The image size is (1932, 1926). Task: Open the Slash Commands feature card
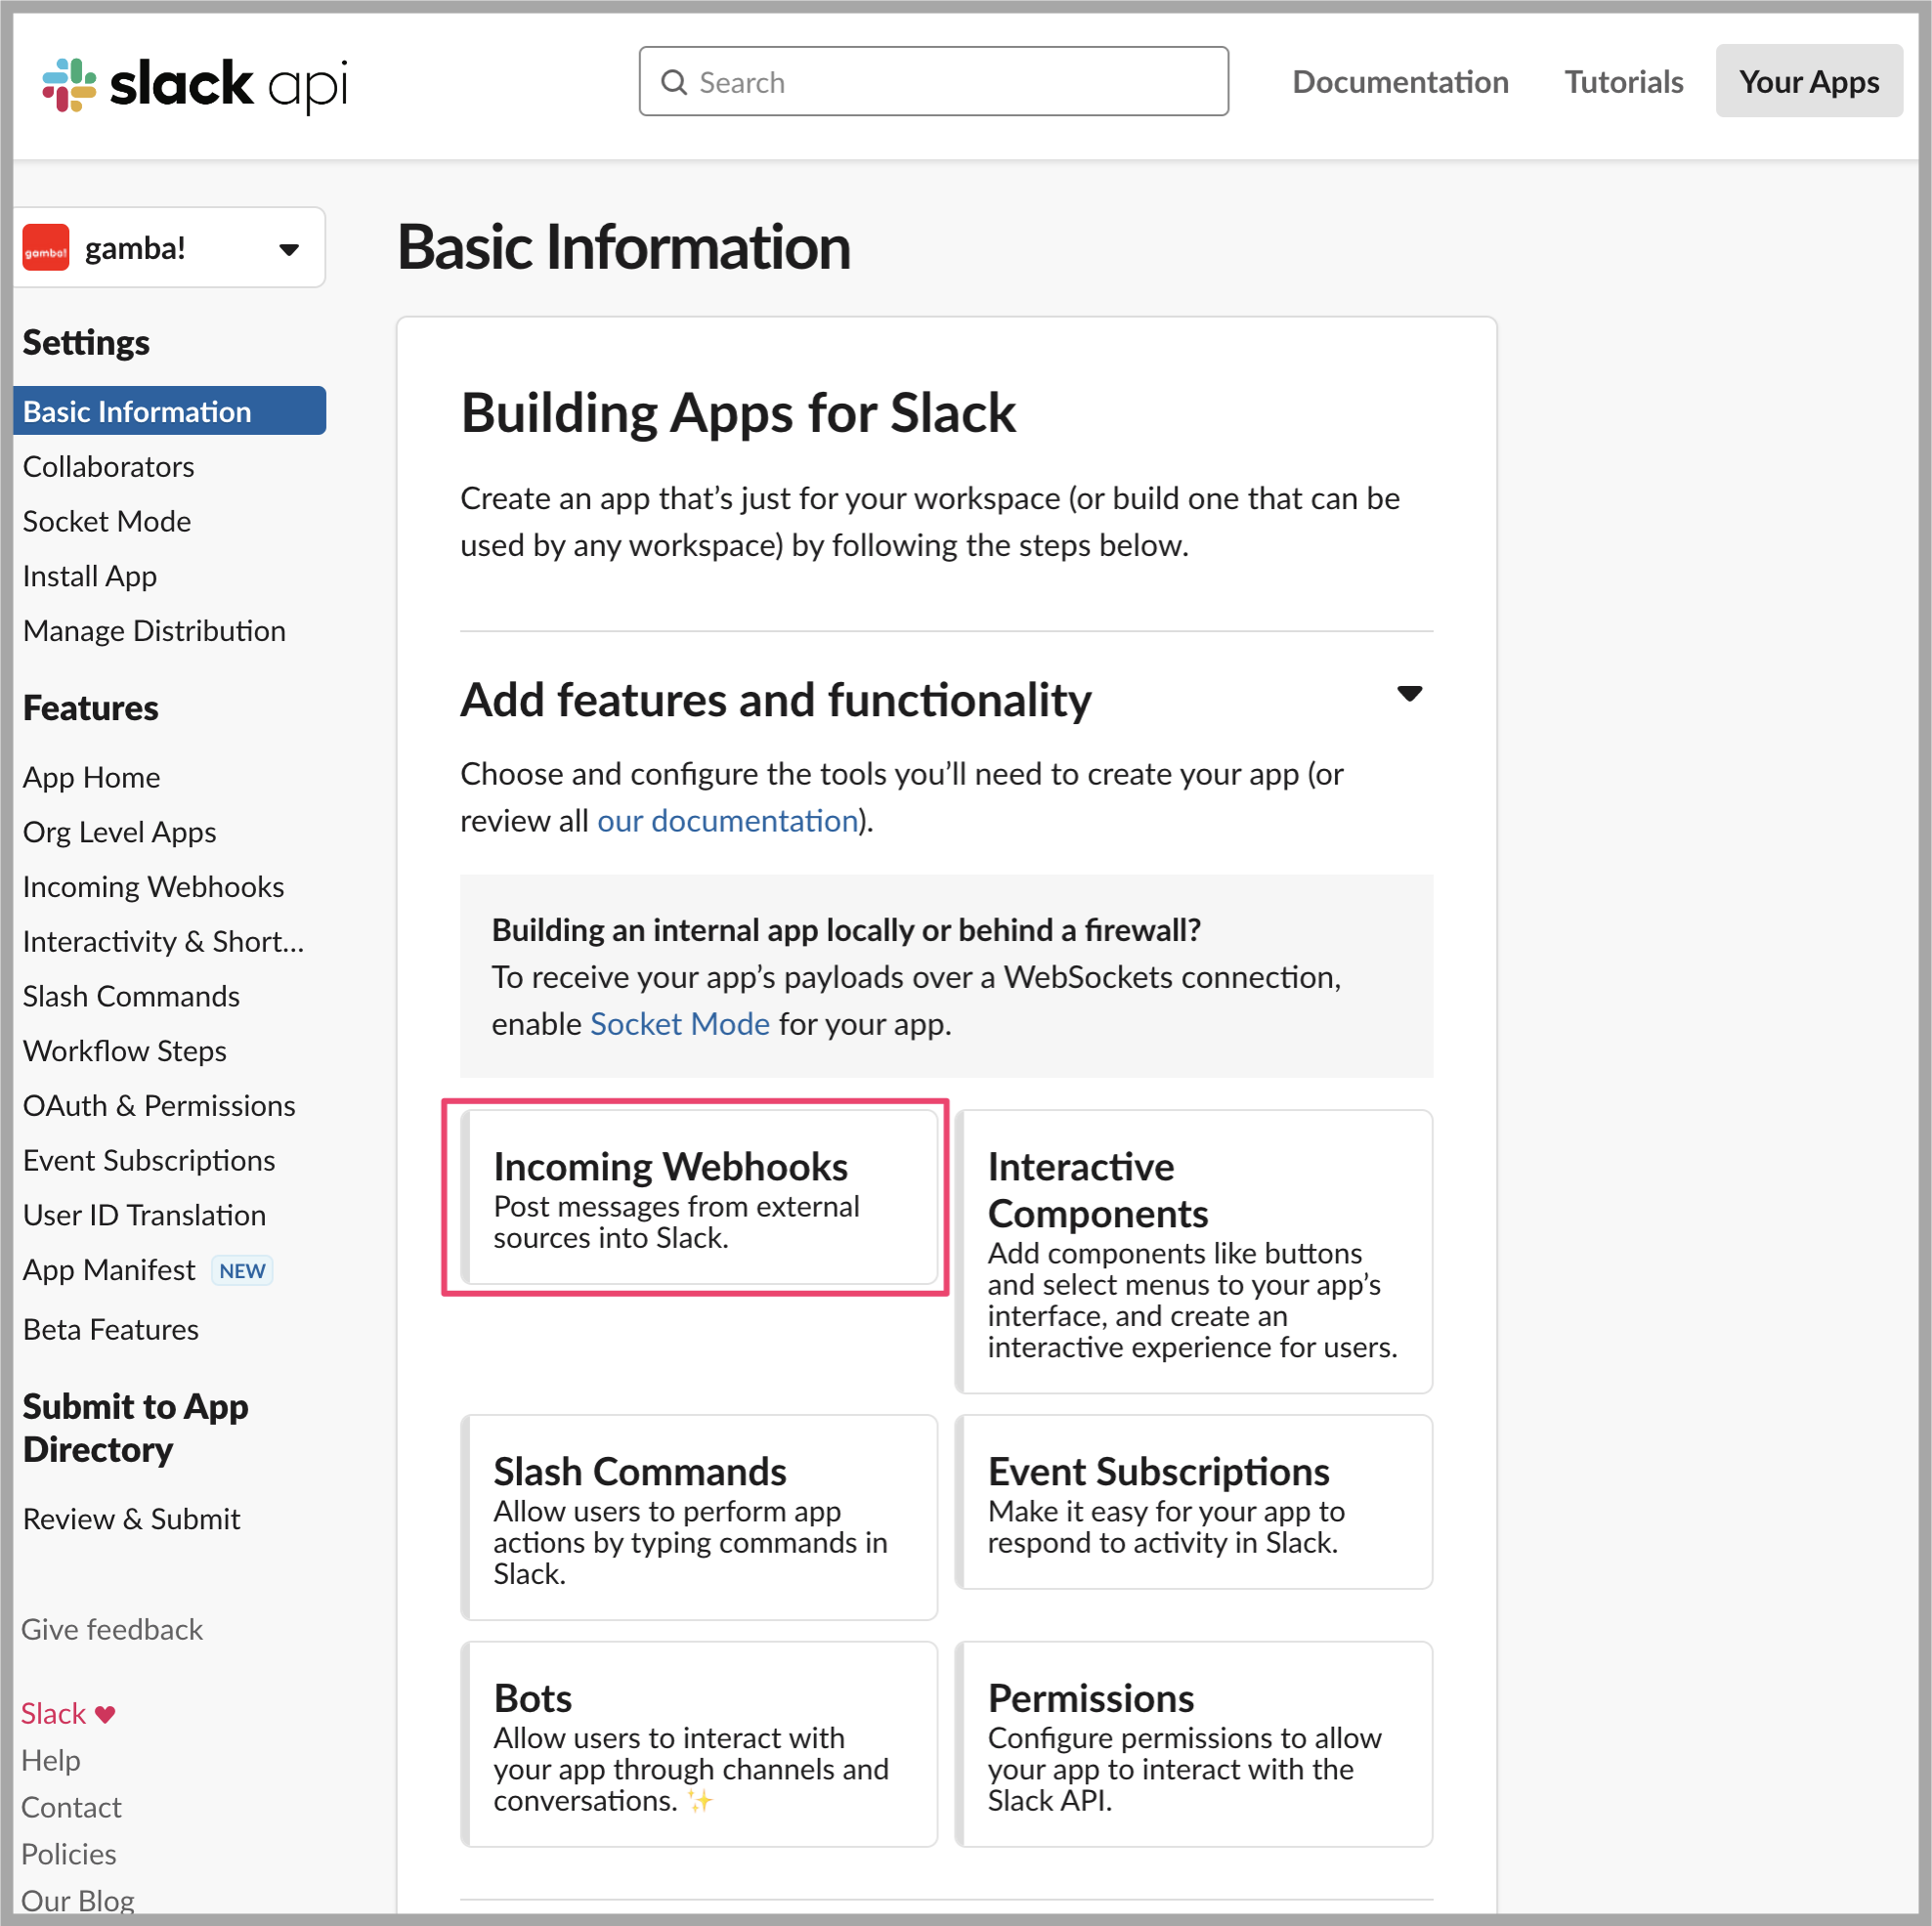pyautogui.click(x=699, y=1518)
